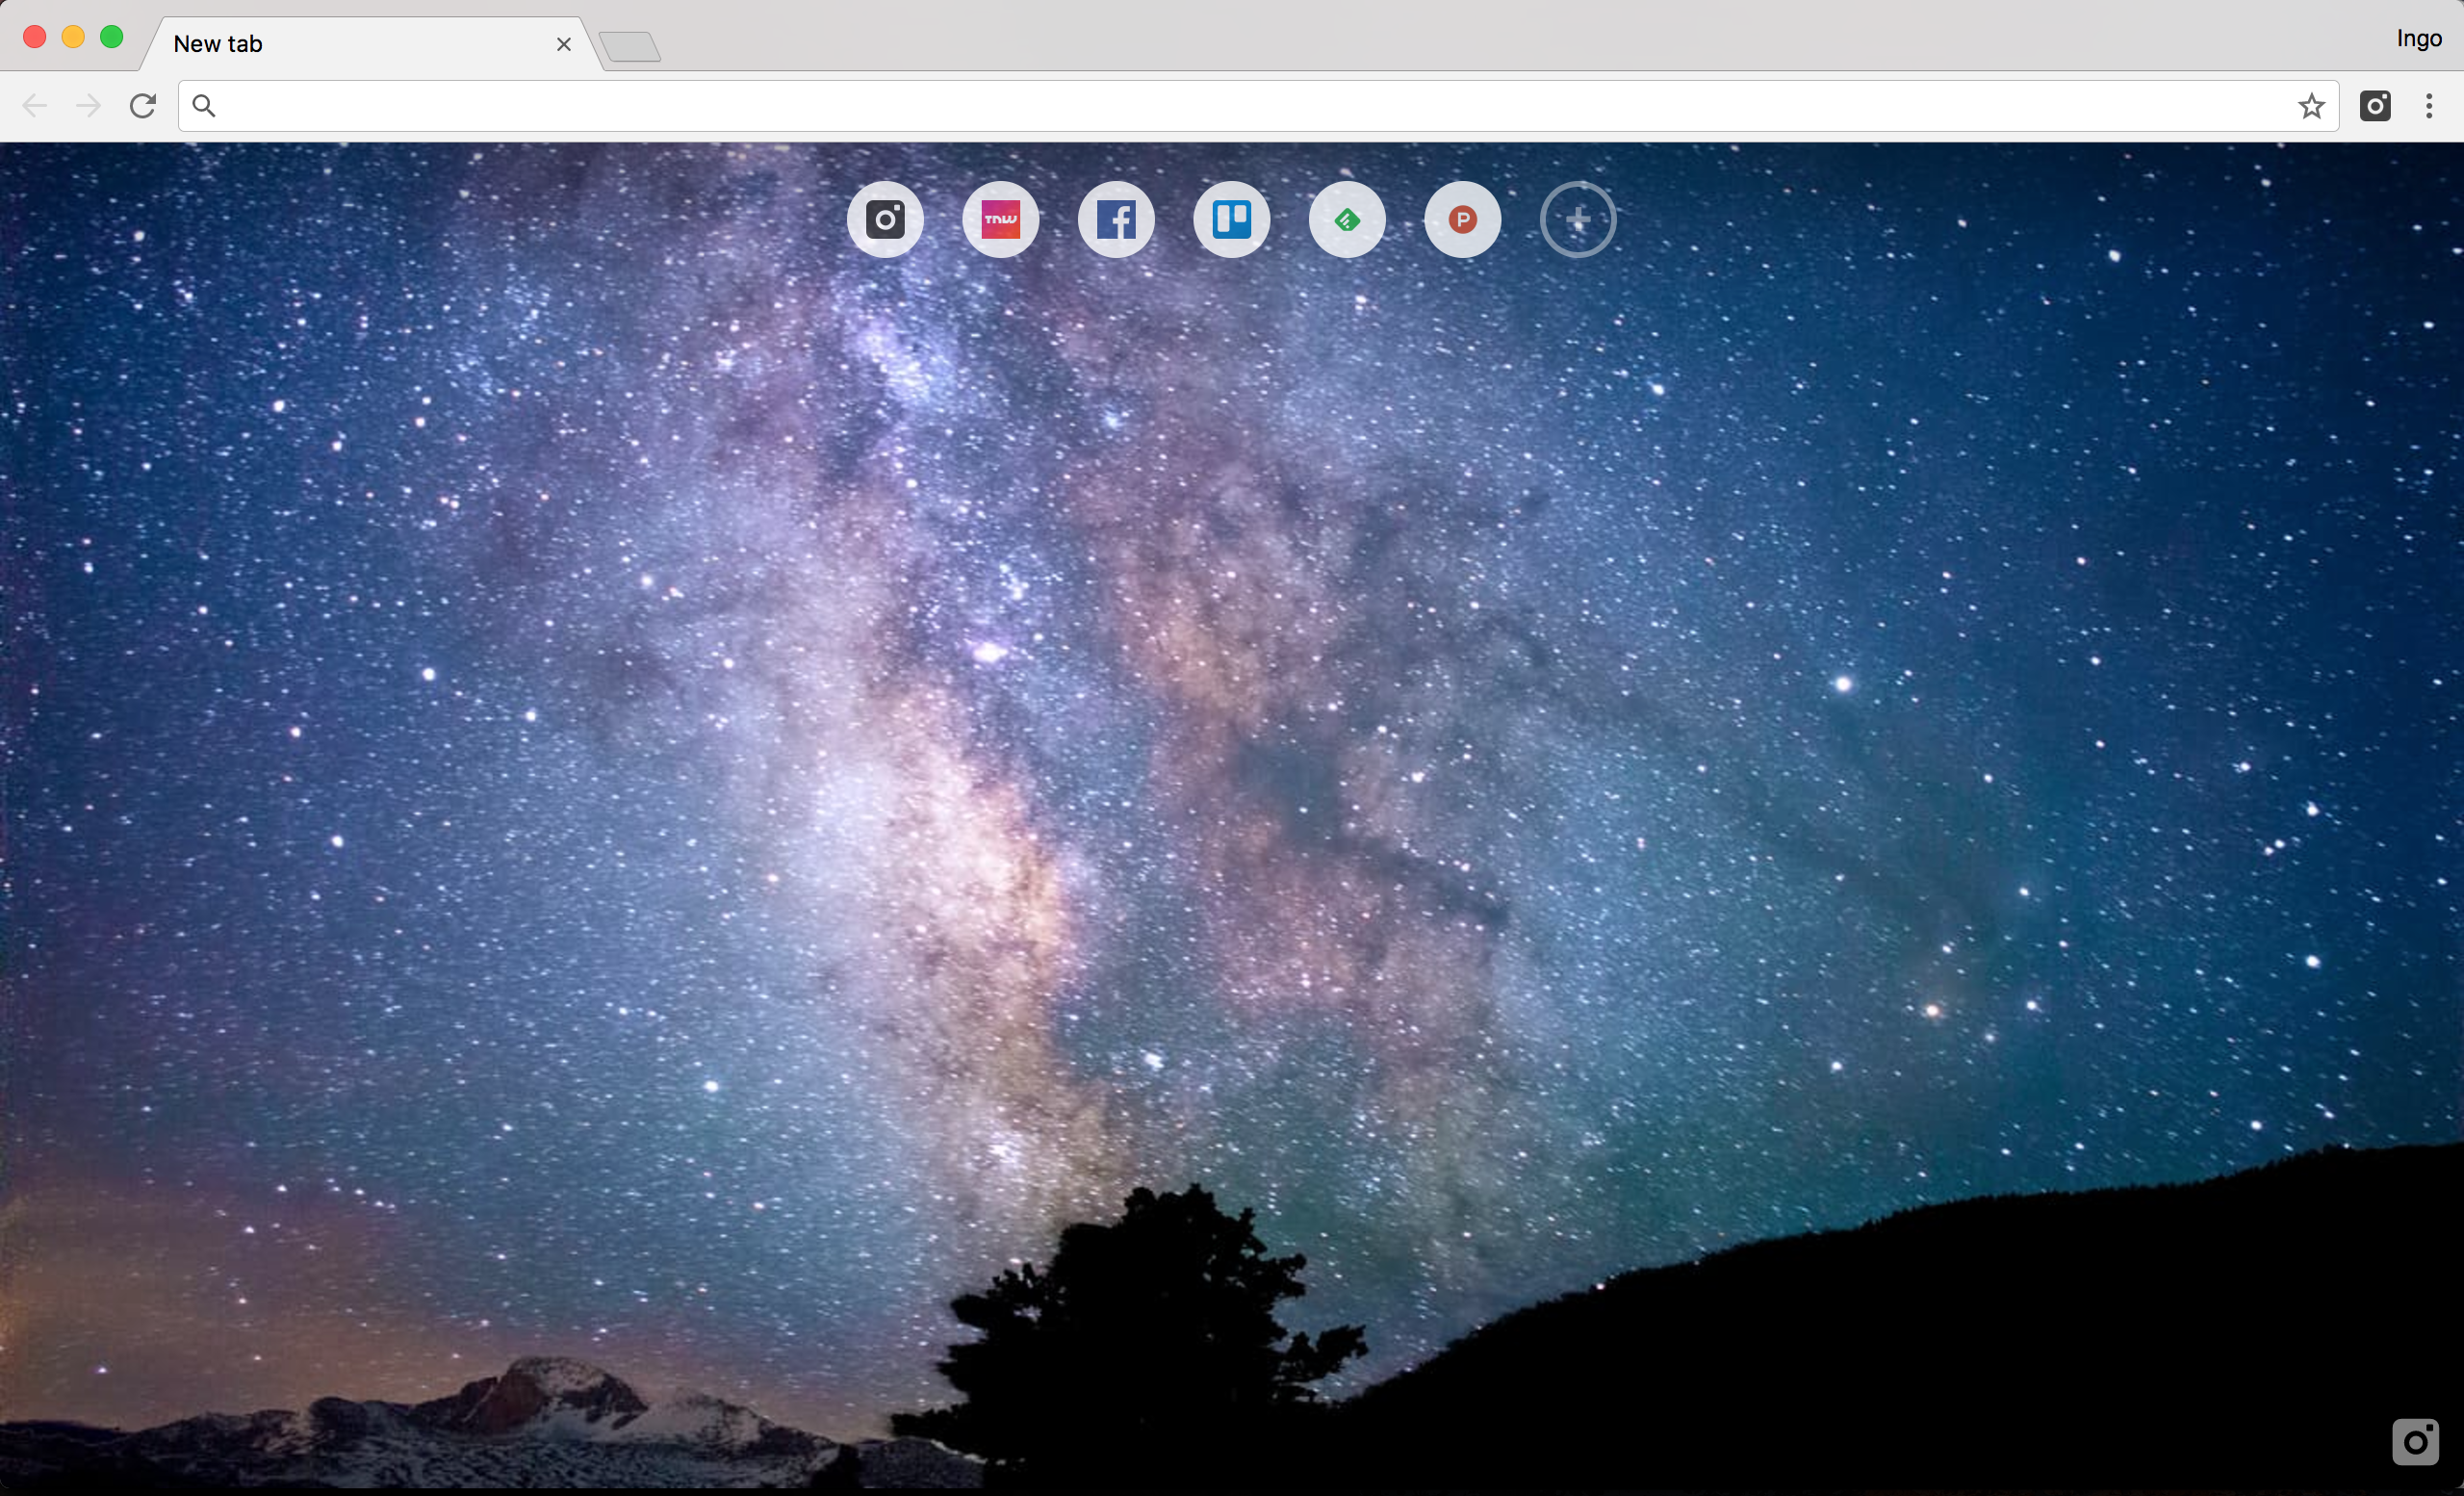2464x1496 pixels.
Task: Open The Next Web shortcut
Action: 1001,219
